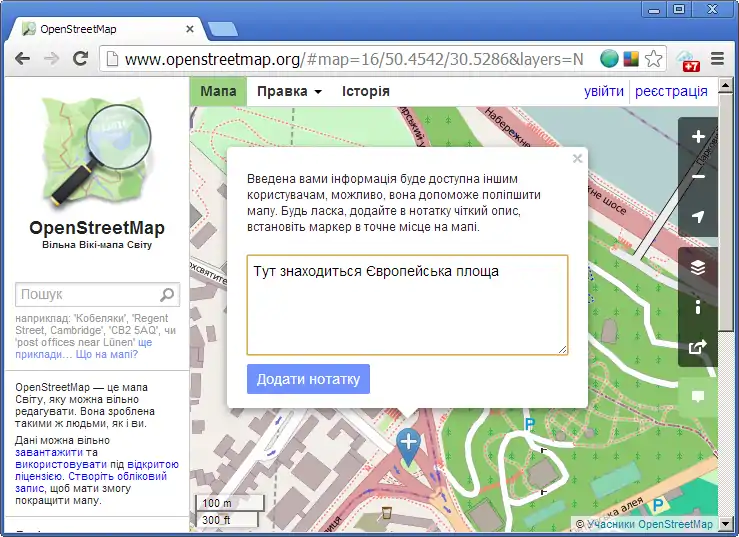Switch to the Мапа tab

pos(218,91)
